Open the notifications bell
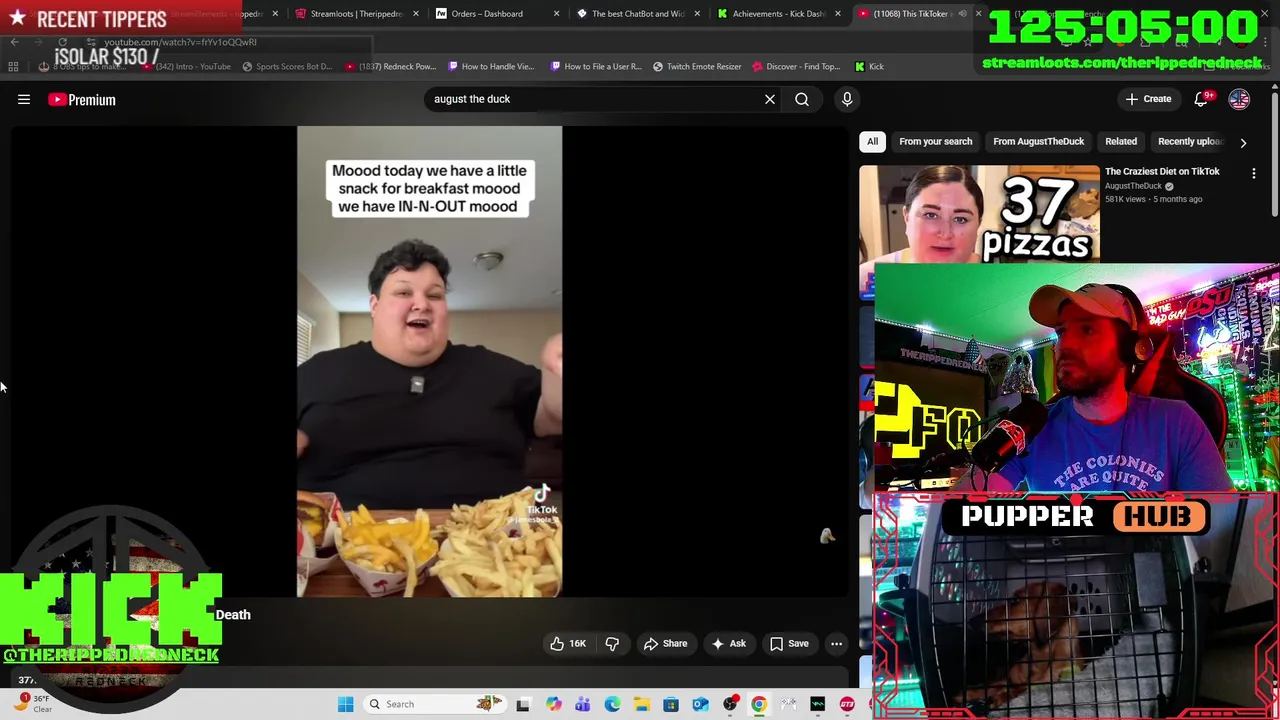1280x720 pixels. 1202,99
